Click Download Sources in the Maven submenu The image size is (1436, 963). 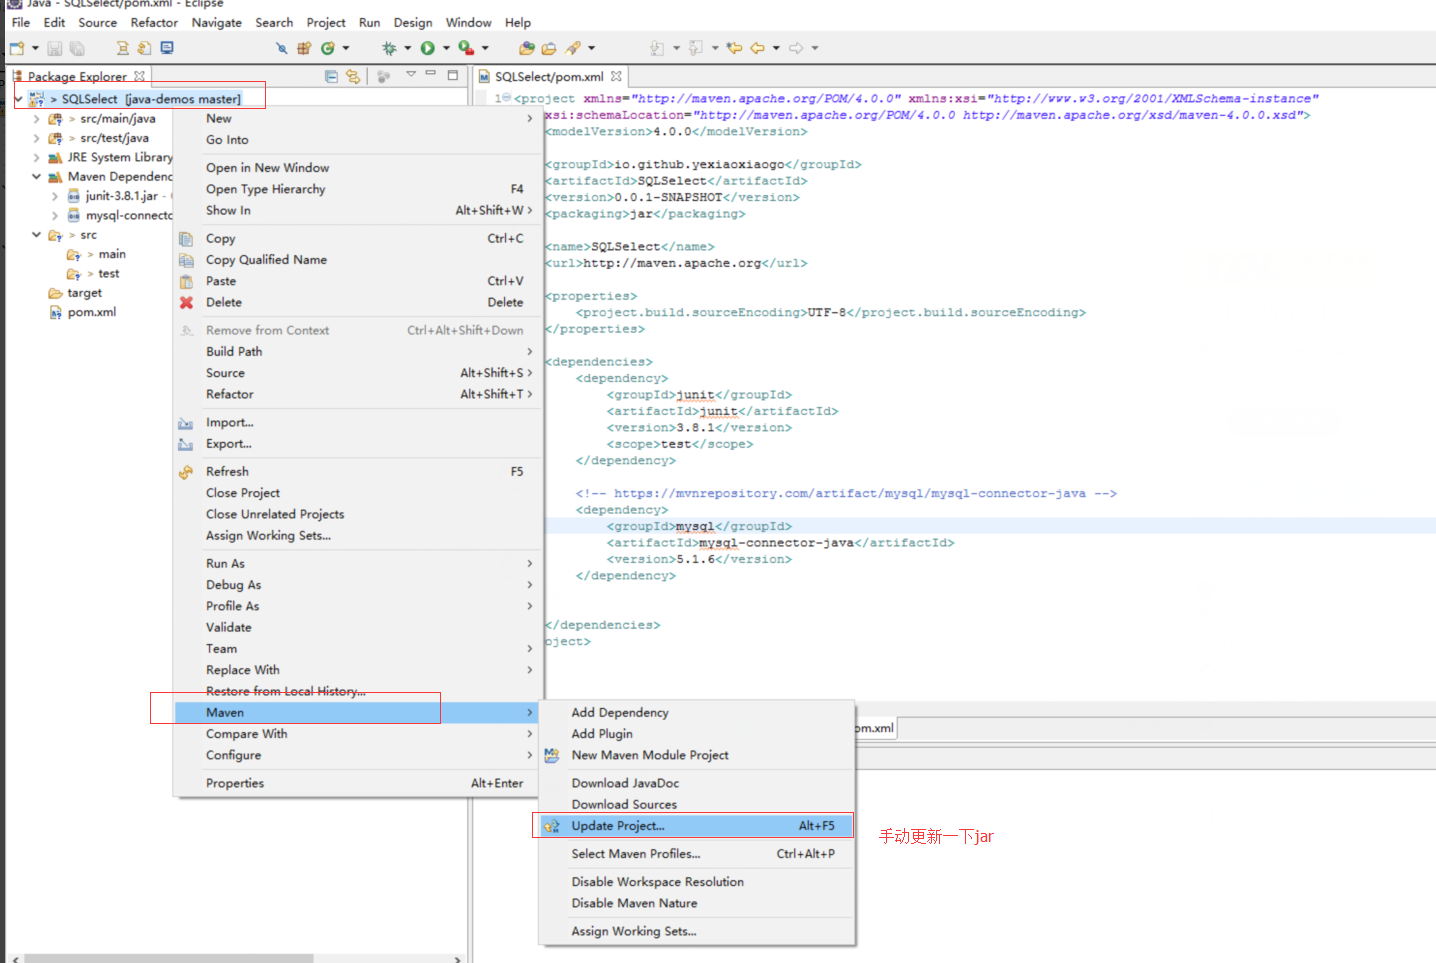coord(696,805)
